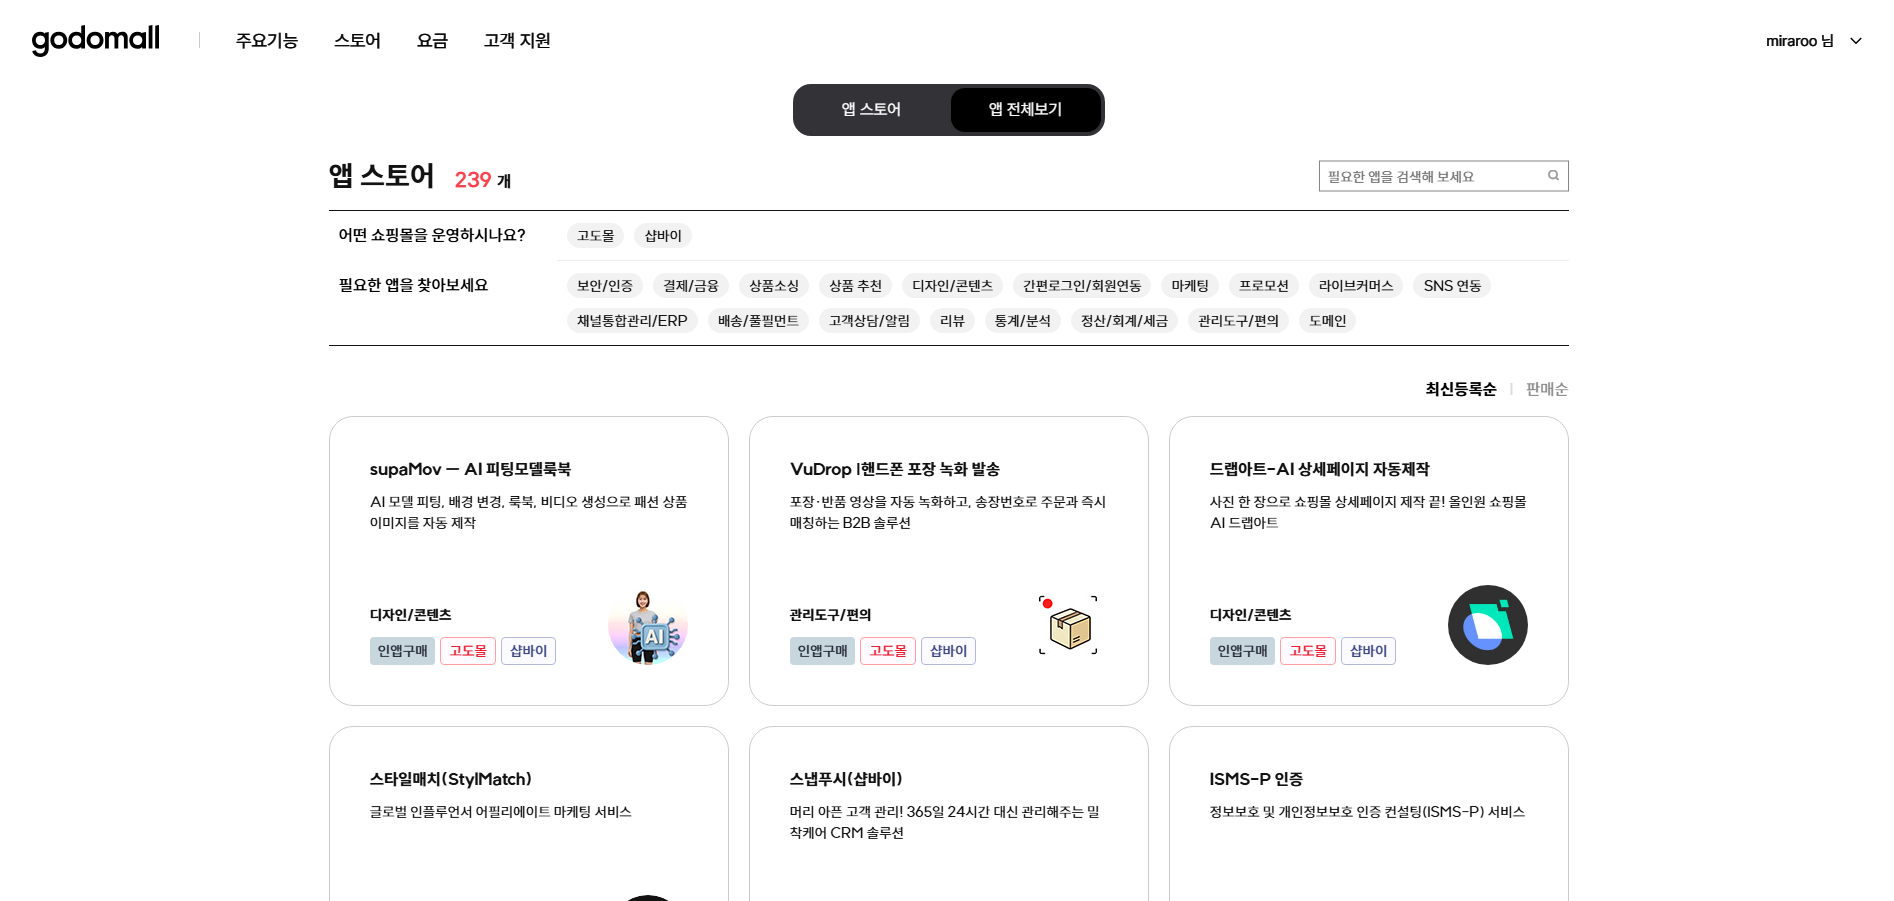This screenshot has width=1894, height=901.
Task: Click the godomall logo
Action: click(94, 39)
